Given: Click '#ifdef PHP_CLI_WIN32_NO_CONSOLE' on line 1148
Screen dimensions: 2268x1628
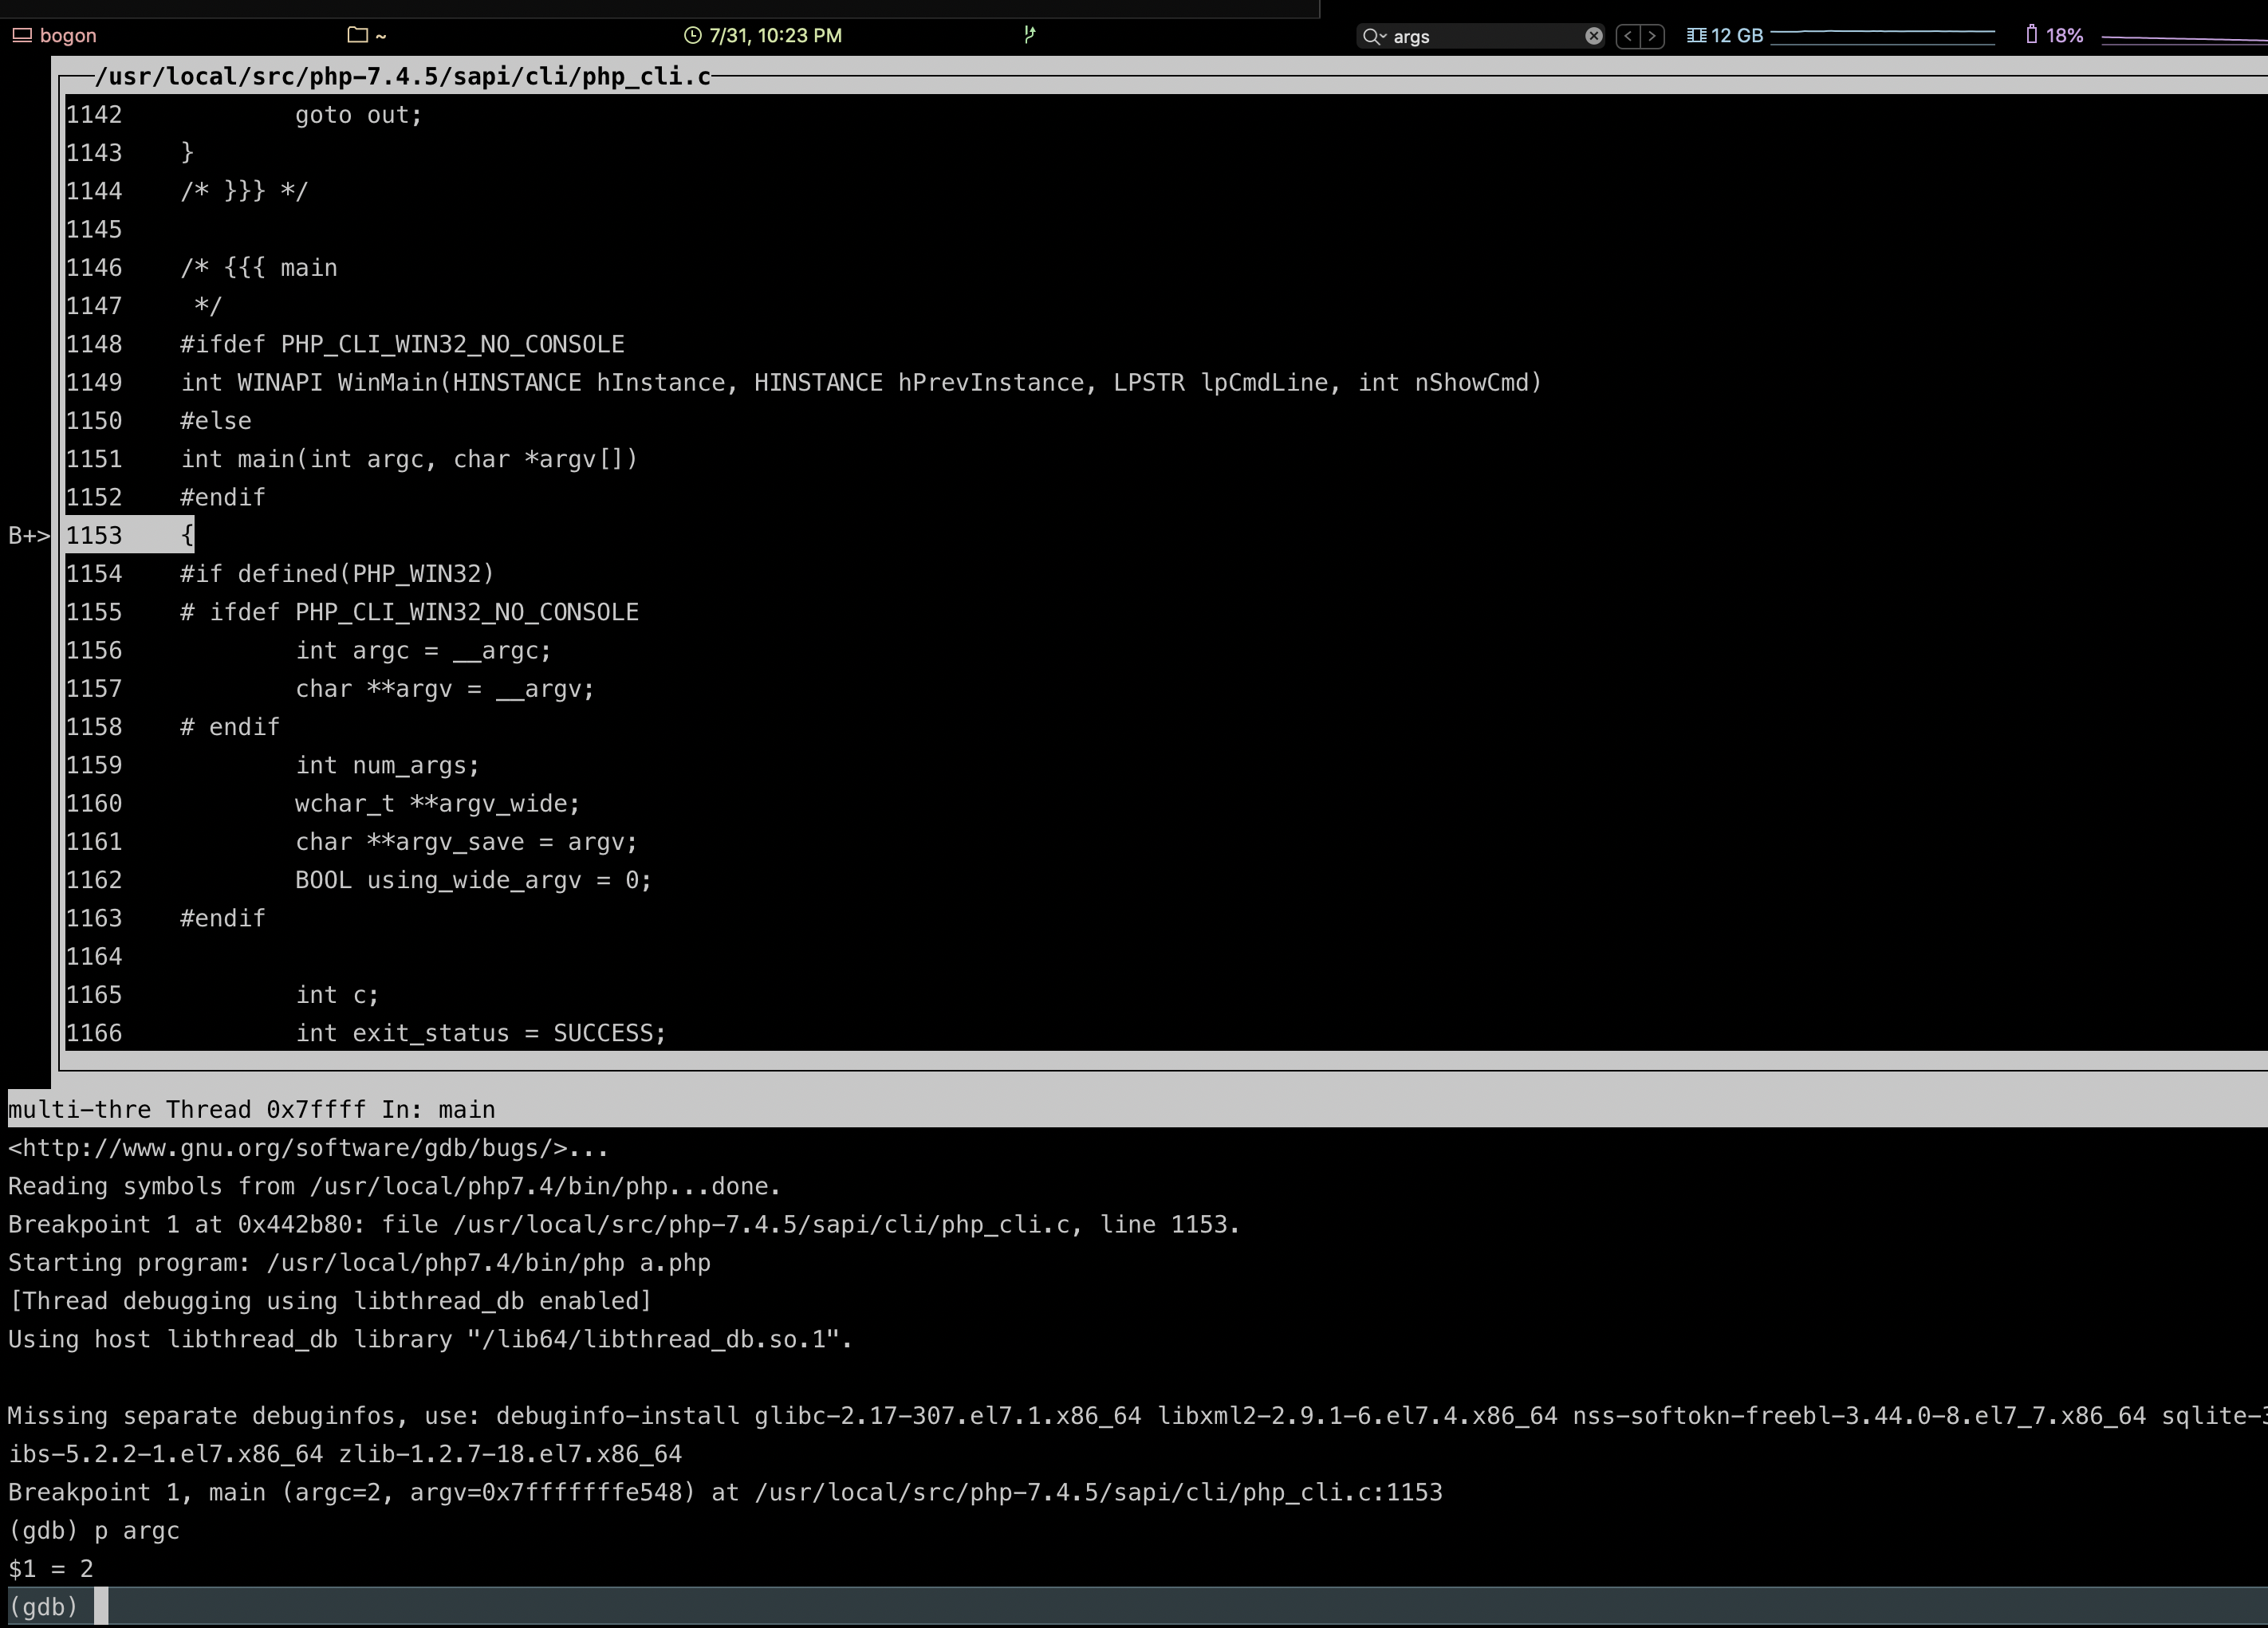Looking at the screenshot, I should tap(402, 345).
